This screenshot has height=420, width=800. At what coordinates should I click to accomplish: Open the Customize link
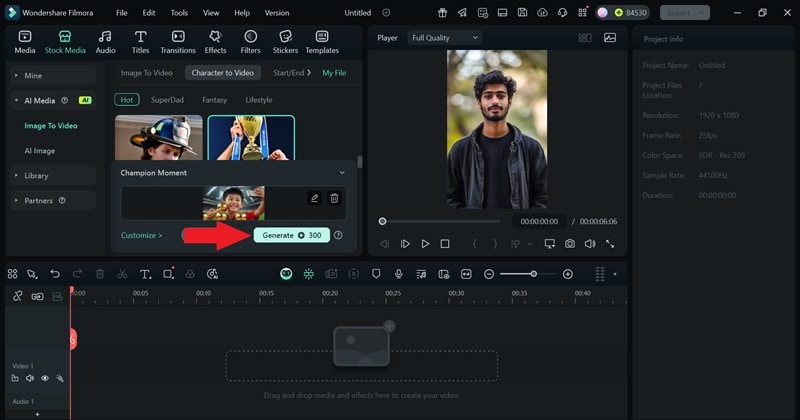[x=141, y=235]
